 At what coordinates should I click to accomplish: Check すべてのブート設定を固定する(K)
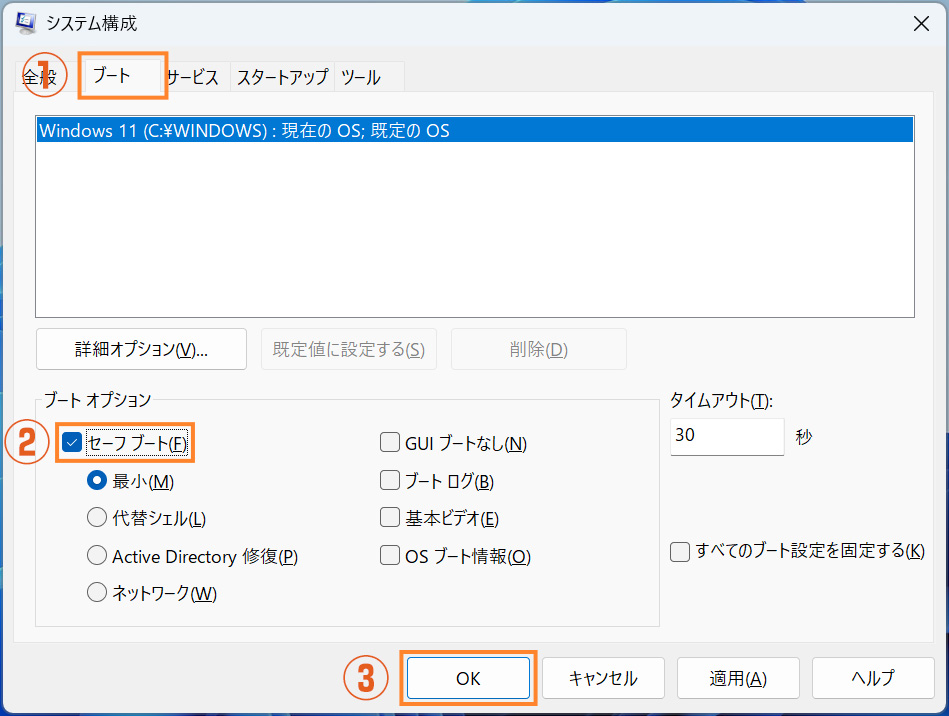point(680,551)
